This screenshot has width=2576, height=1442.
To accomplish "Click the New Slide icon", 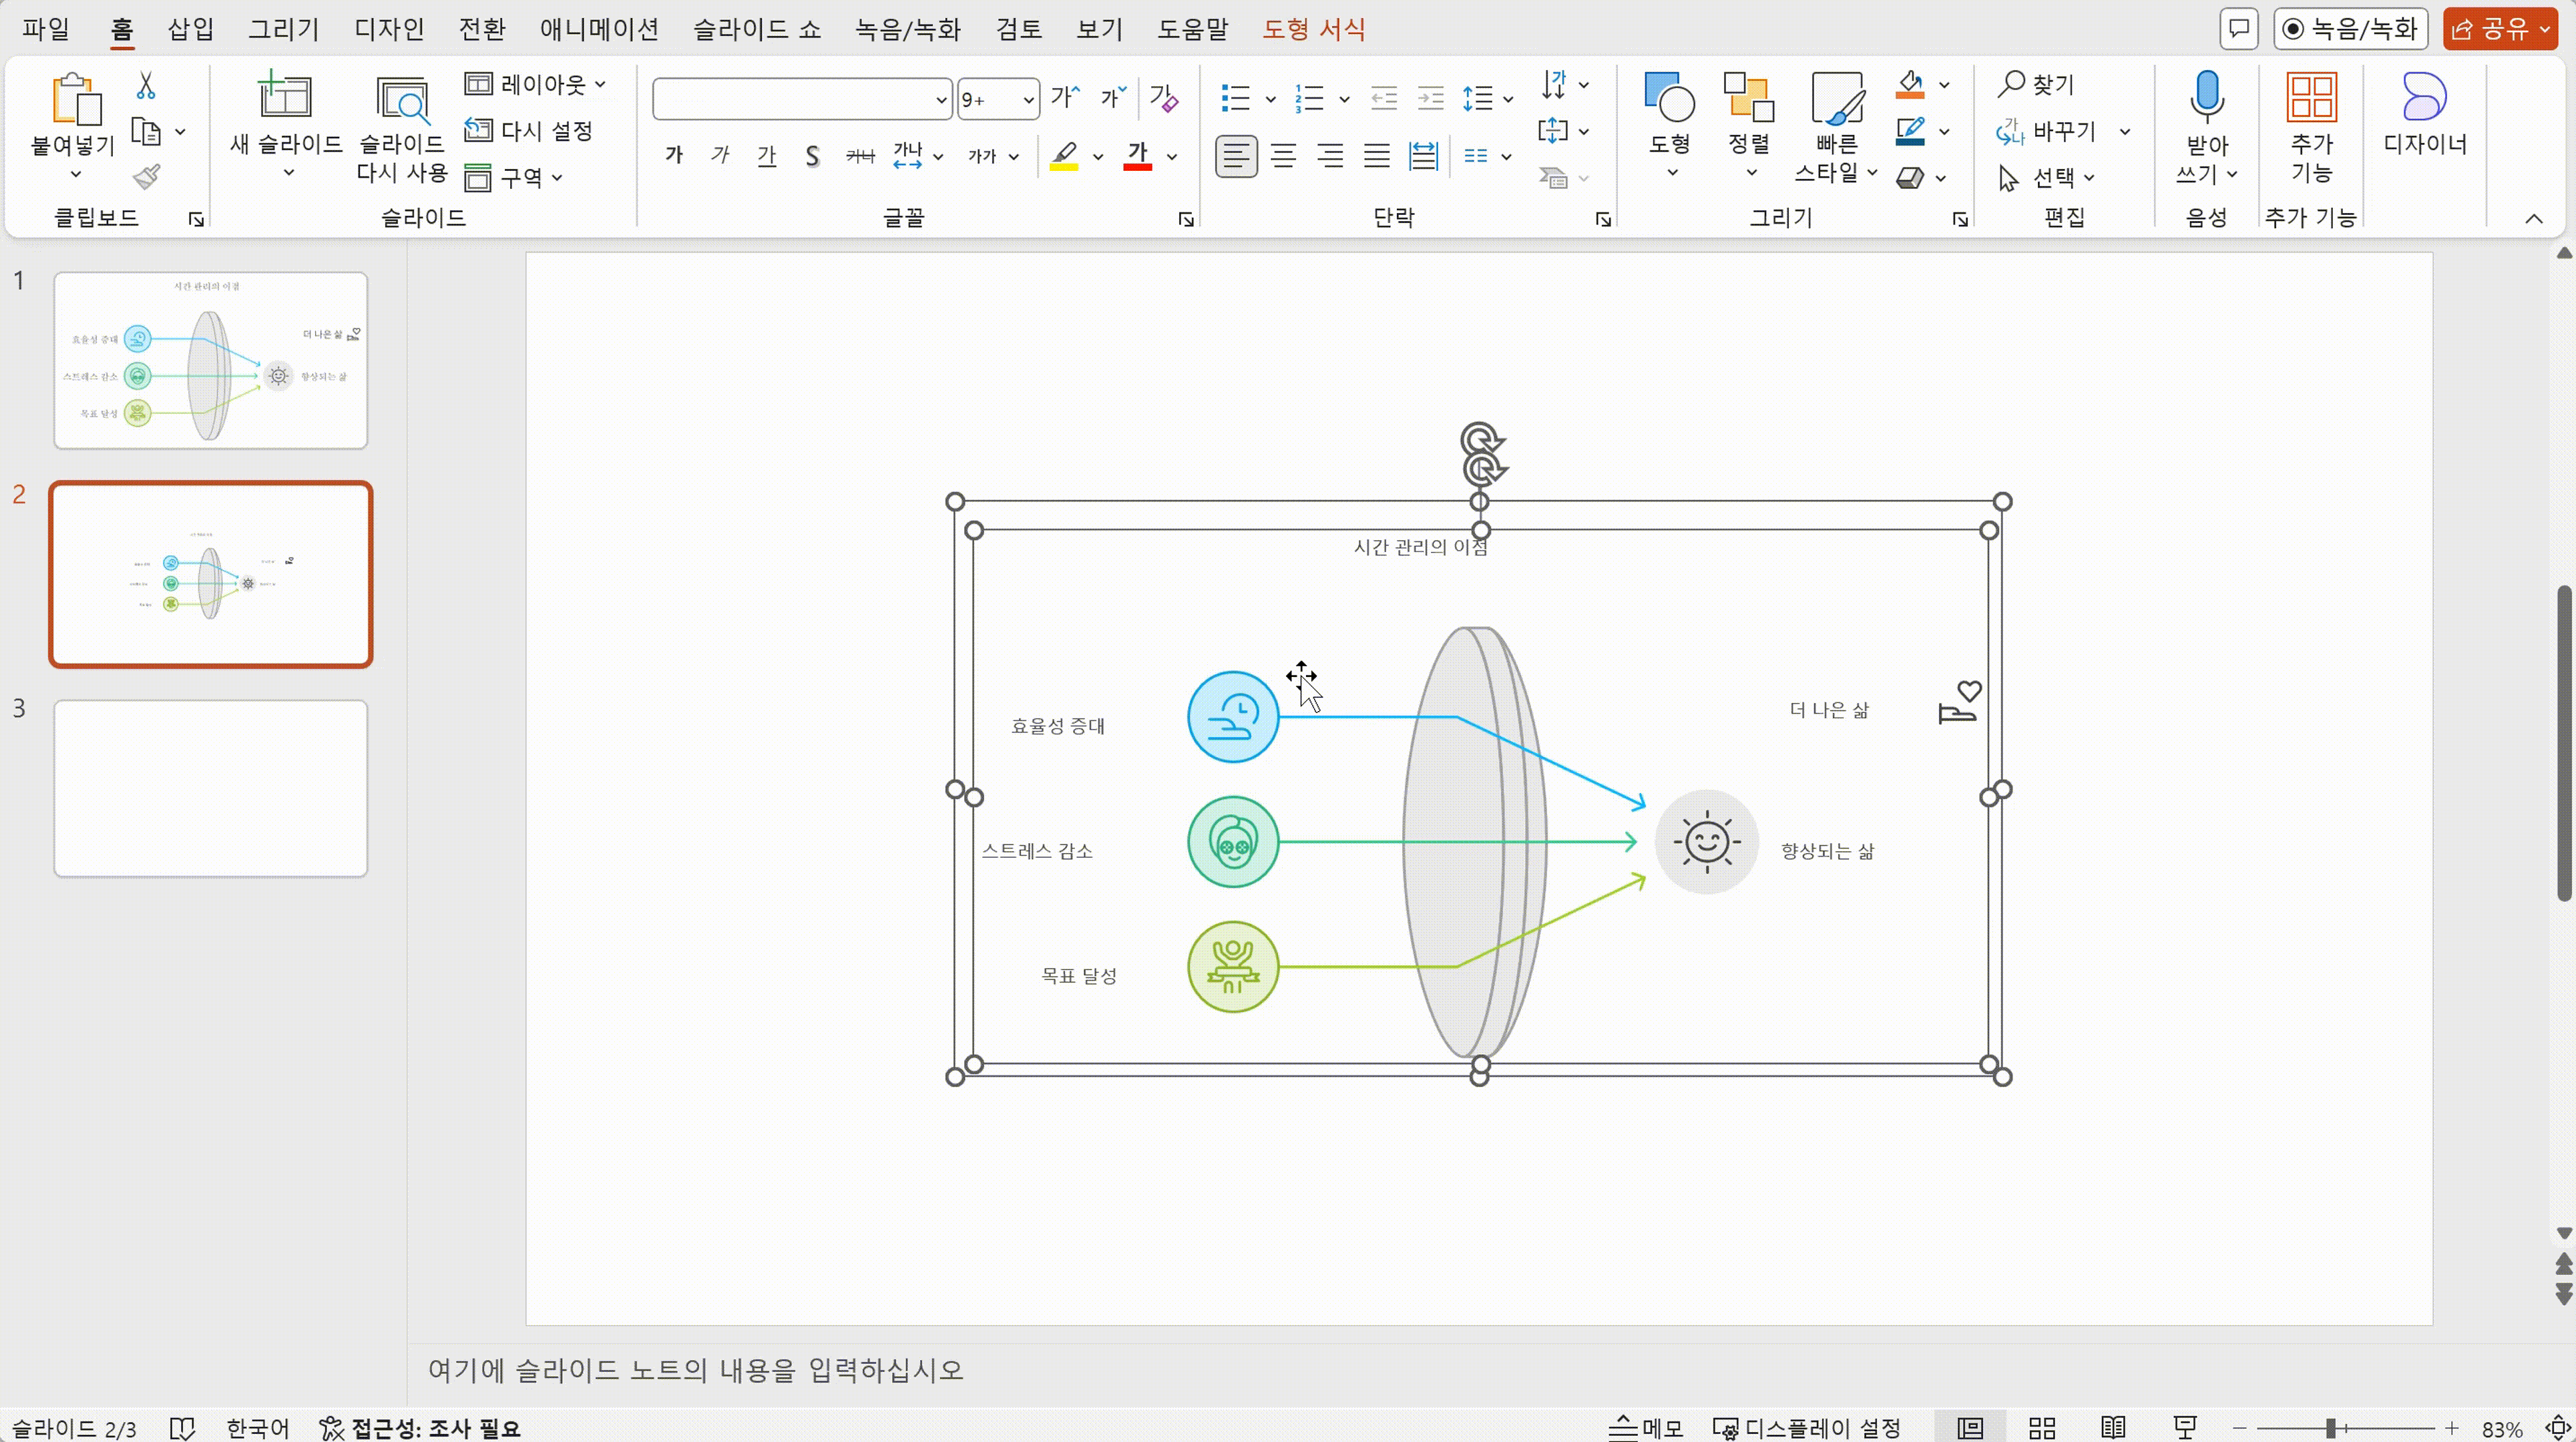I will point(285,96).
